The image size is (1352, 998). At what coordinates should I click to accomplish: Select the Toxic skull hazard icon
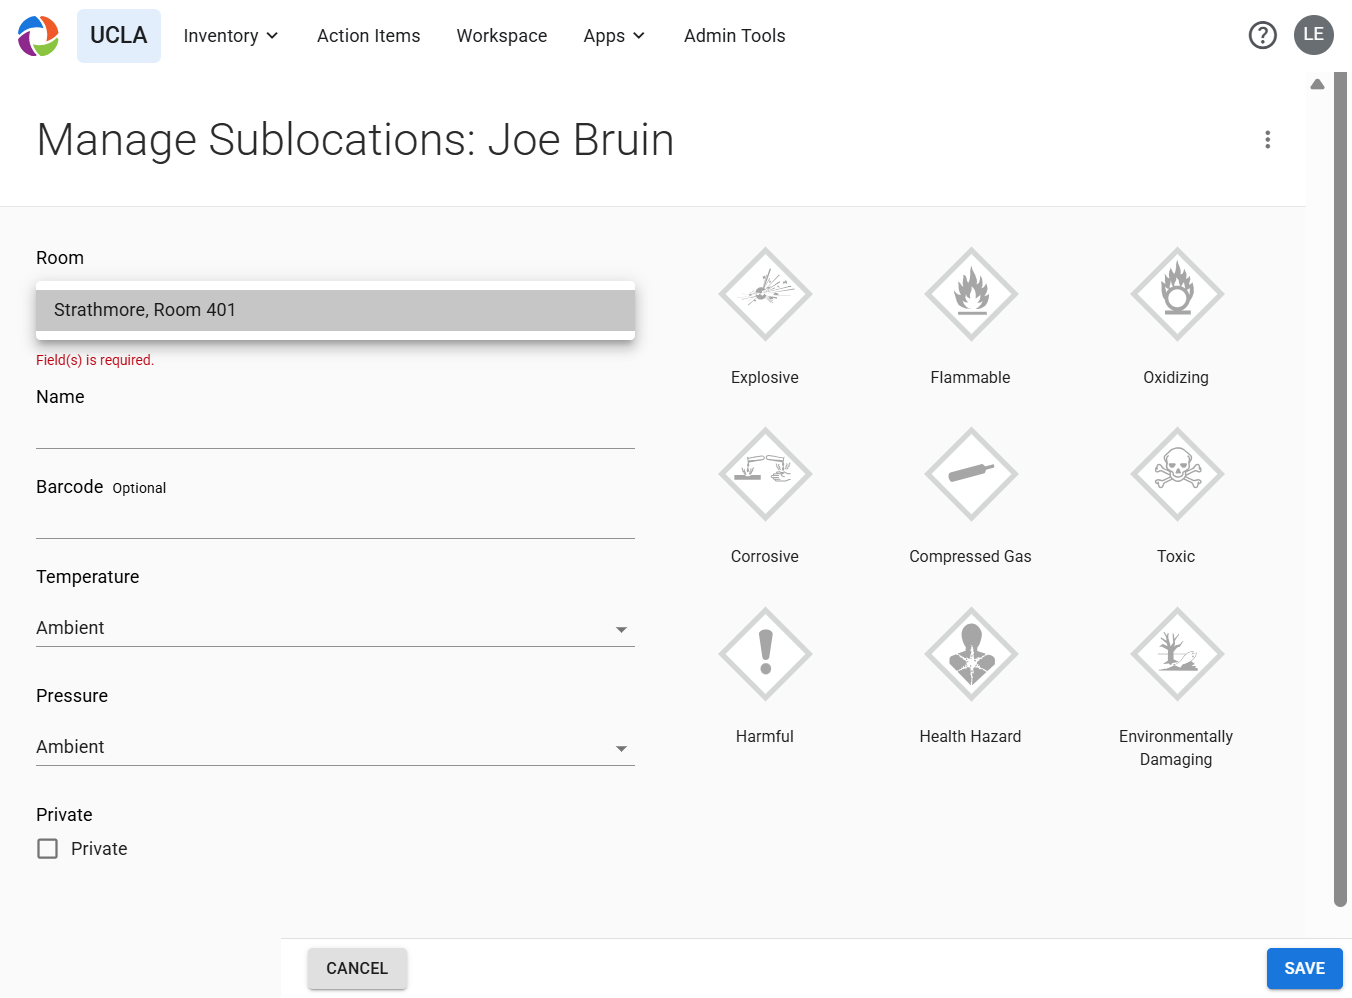tap(1177, 474)
